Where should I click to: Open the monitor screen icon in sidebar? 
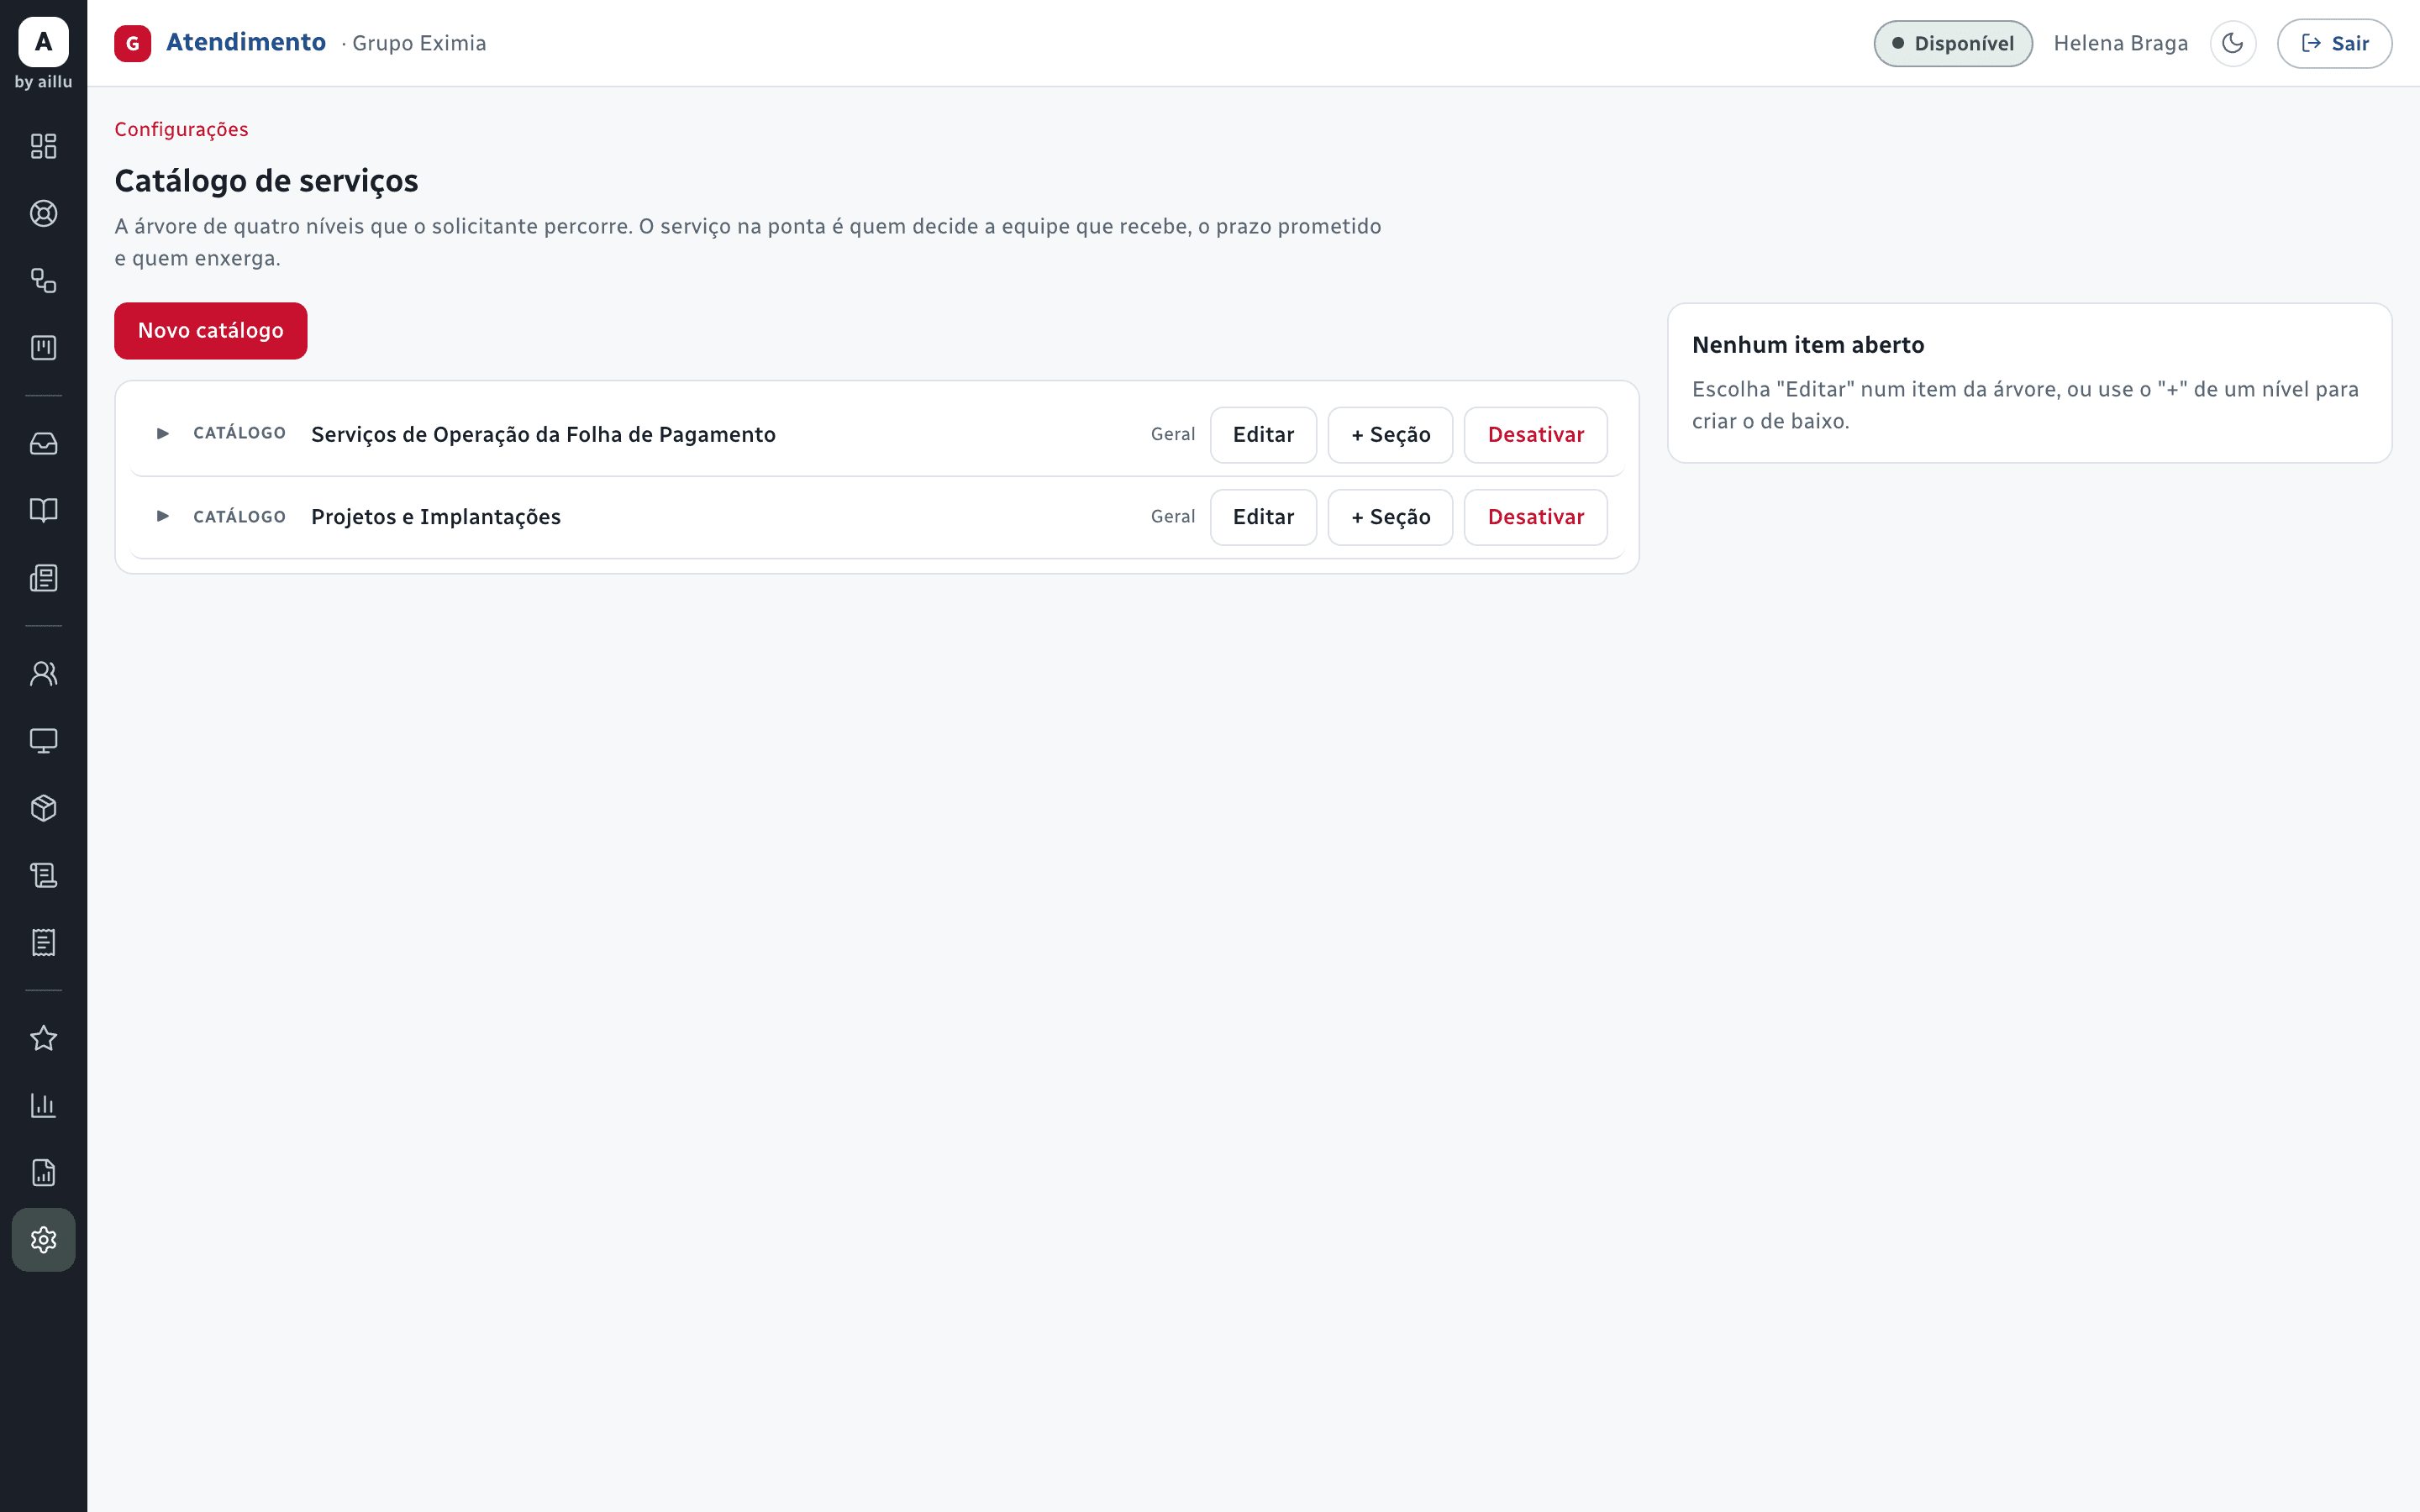point(43,740)
